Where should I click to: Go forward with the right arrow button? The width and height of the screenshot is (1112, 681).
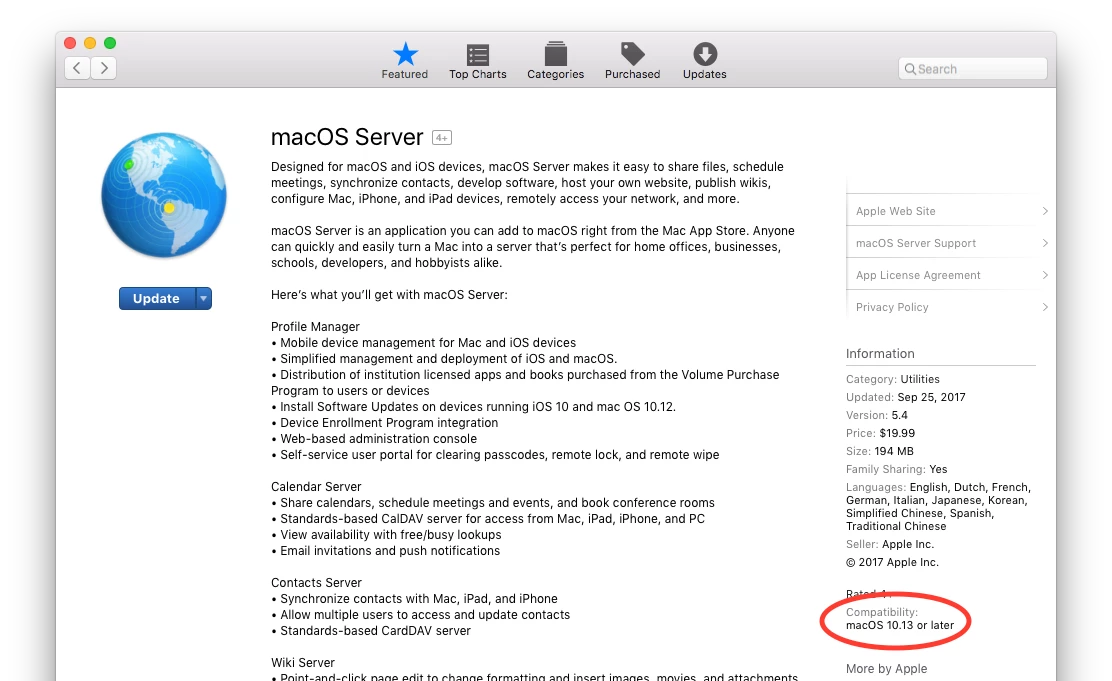click(104, 68)
